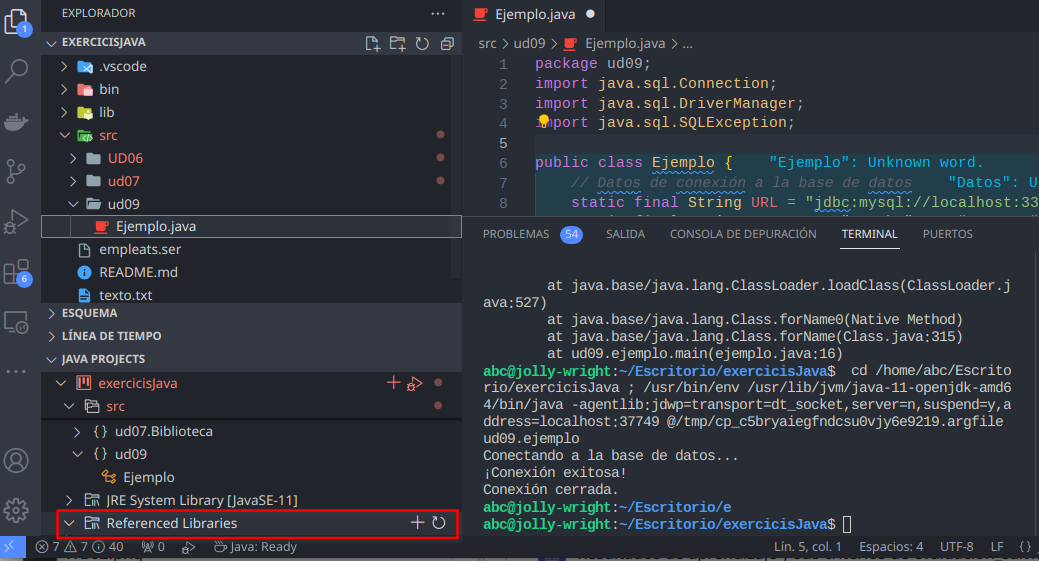
Task: Open the Manage settings gear icon
Action: pos(17,510)
